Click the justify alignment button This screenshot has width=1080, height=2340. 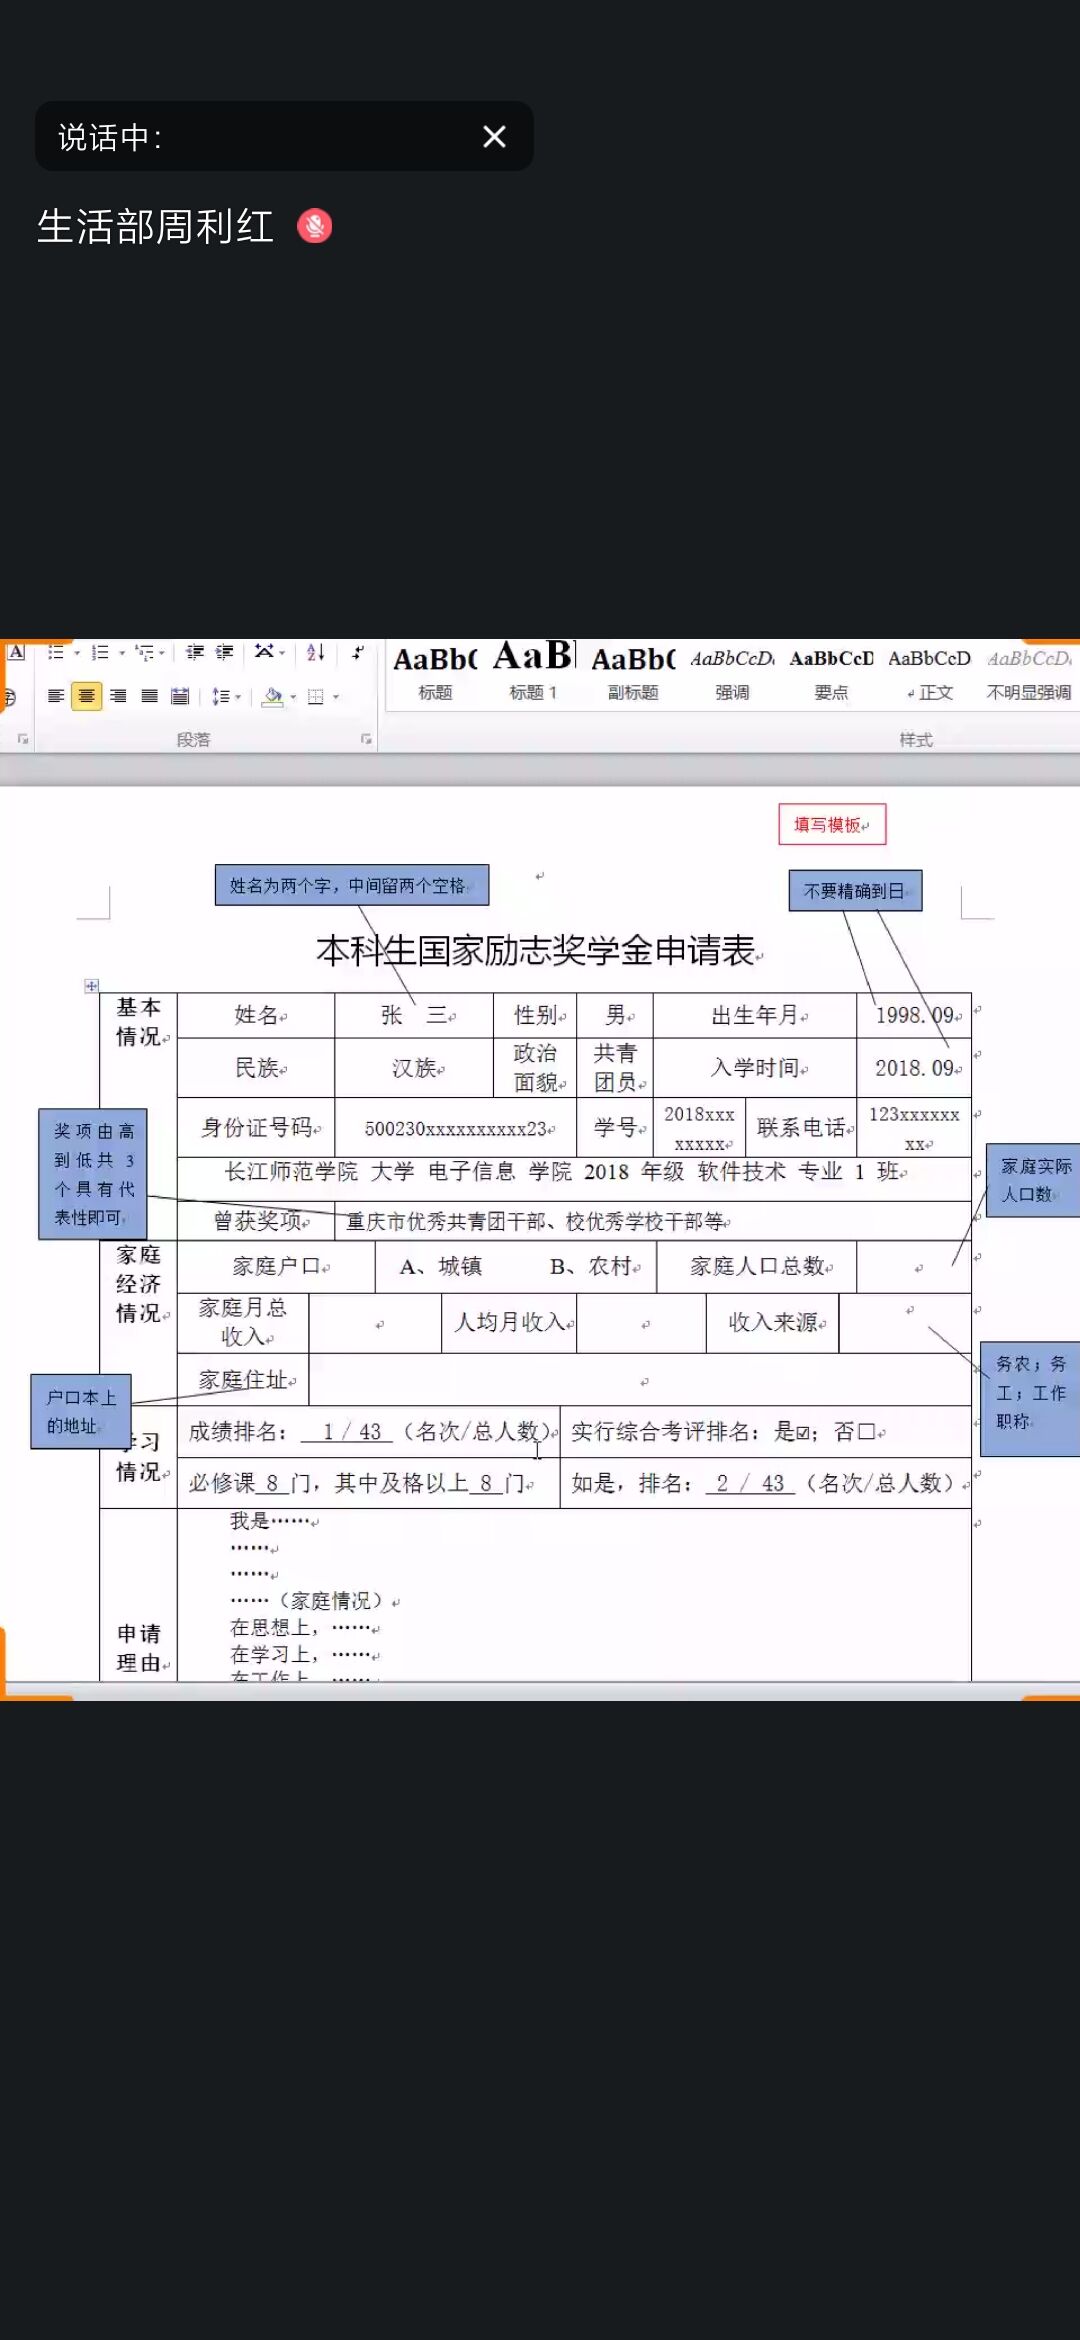click(149, 696)
